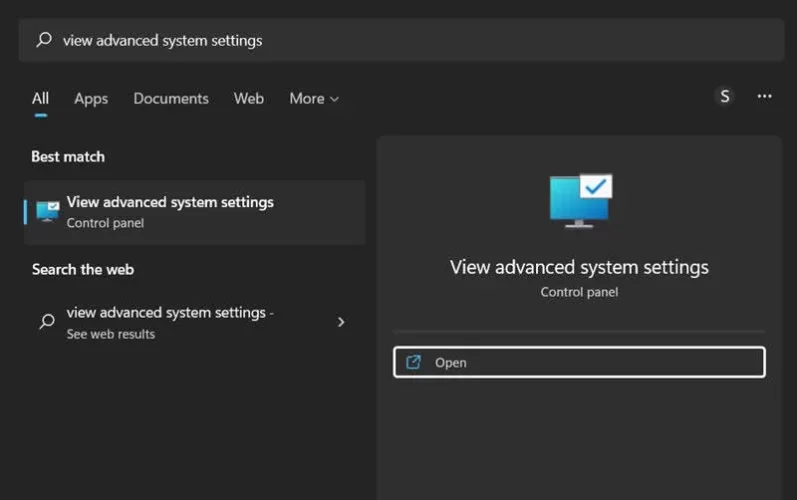Click the large monitor icon in preview pane
Viewport: 797px width, 500px height.
click(x=580, y=201)
